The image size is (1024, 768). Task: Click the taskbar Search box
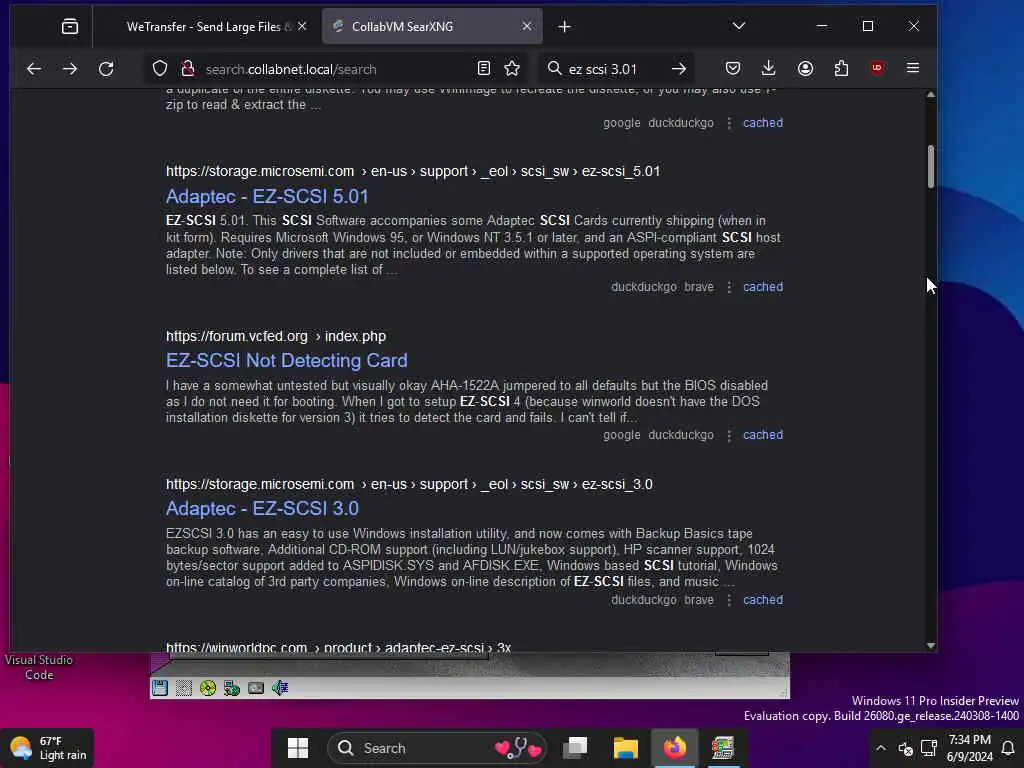pos(438,748)
